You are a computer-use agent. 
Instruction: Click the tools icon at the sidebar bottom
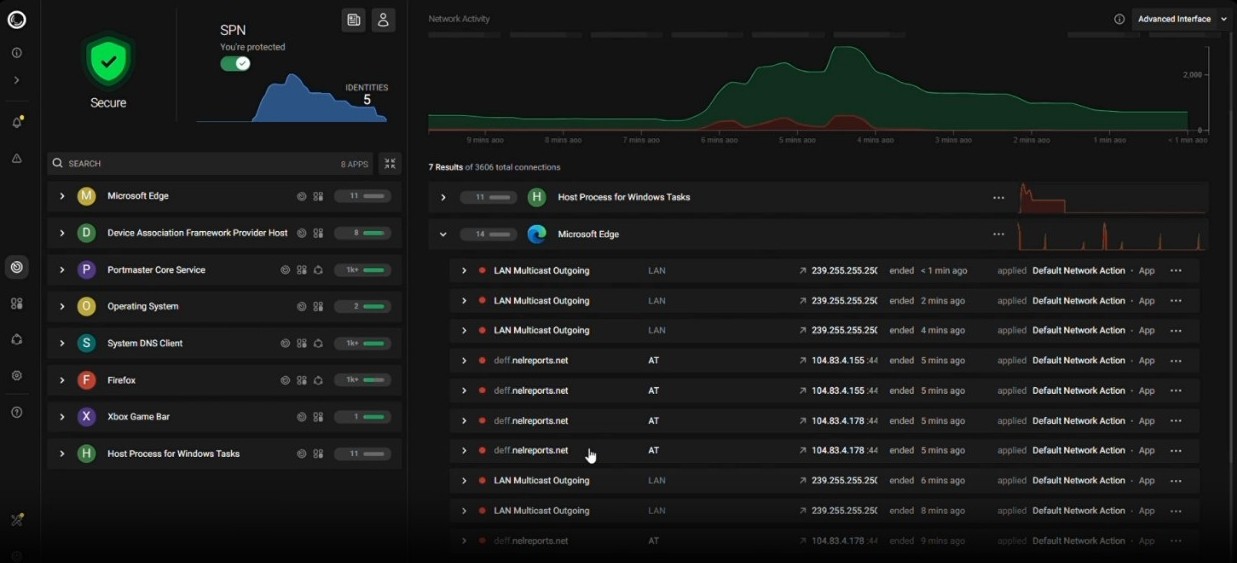click(16, 520)
